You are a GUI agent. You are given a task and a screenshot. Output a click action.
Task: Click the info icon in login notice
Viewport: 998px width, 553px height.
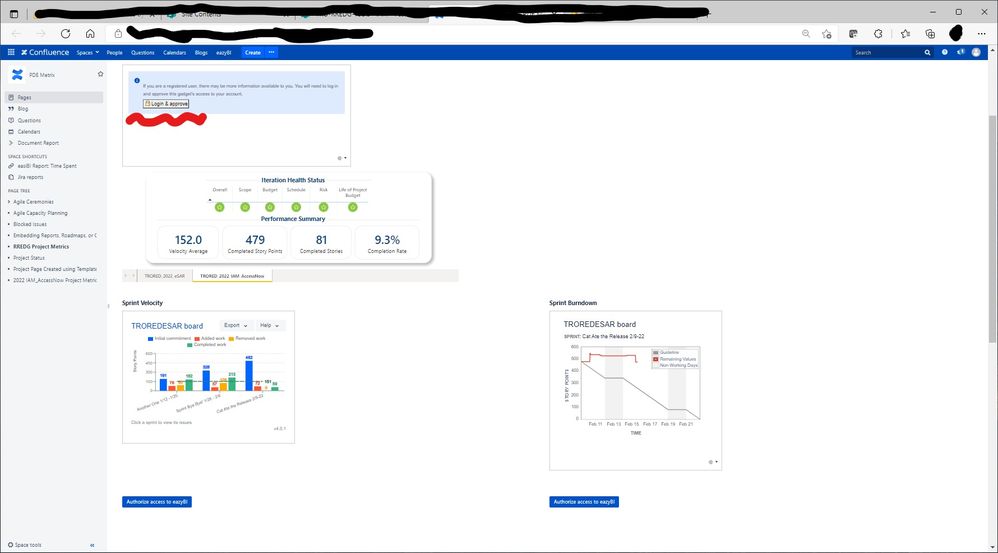tap(137, 81)
